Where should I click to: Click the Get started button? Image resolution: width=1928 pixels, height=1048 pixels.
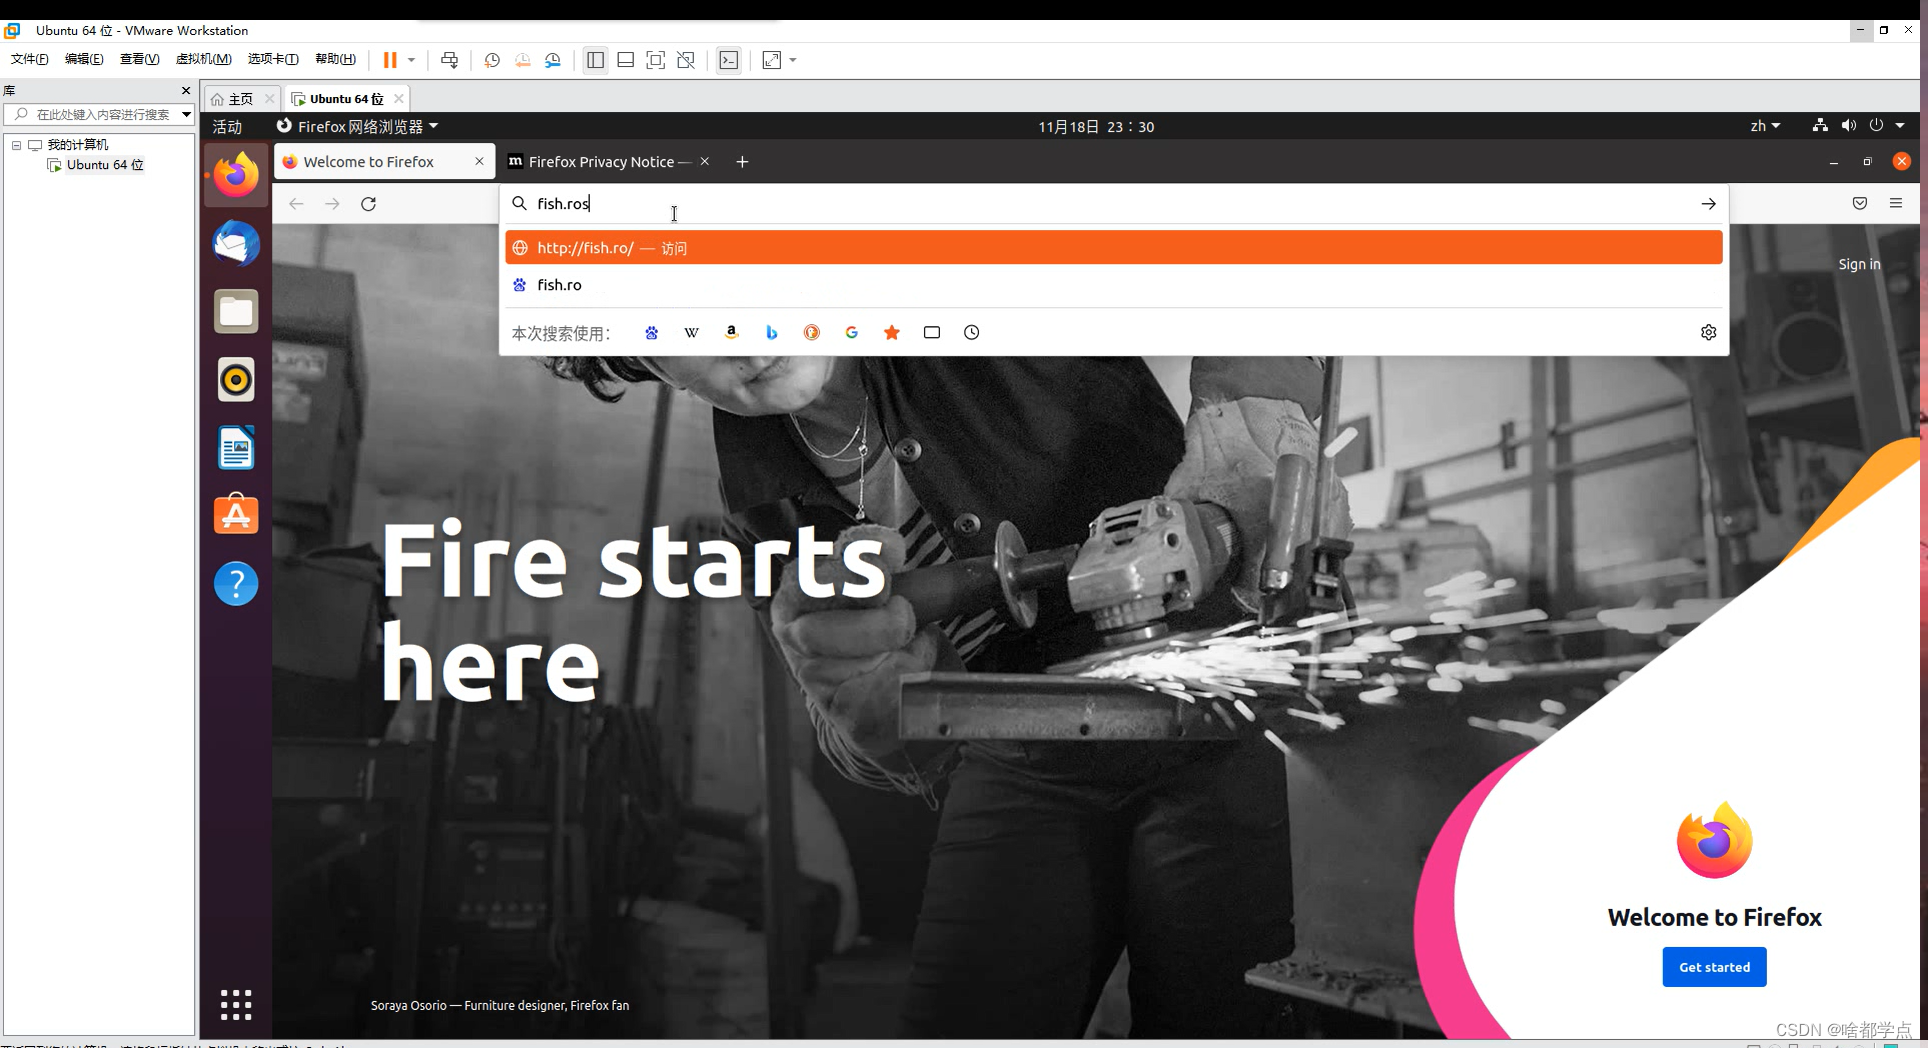click(1714, 967)
